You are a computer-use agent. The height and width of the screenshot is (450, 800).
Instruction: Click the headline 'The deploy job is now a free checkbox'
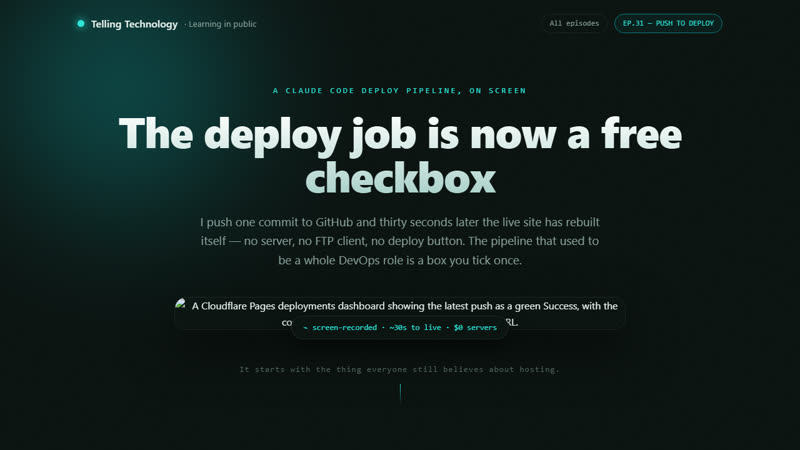point(400,156)
